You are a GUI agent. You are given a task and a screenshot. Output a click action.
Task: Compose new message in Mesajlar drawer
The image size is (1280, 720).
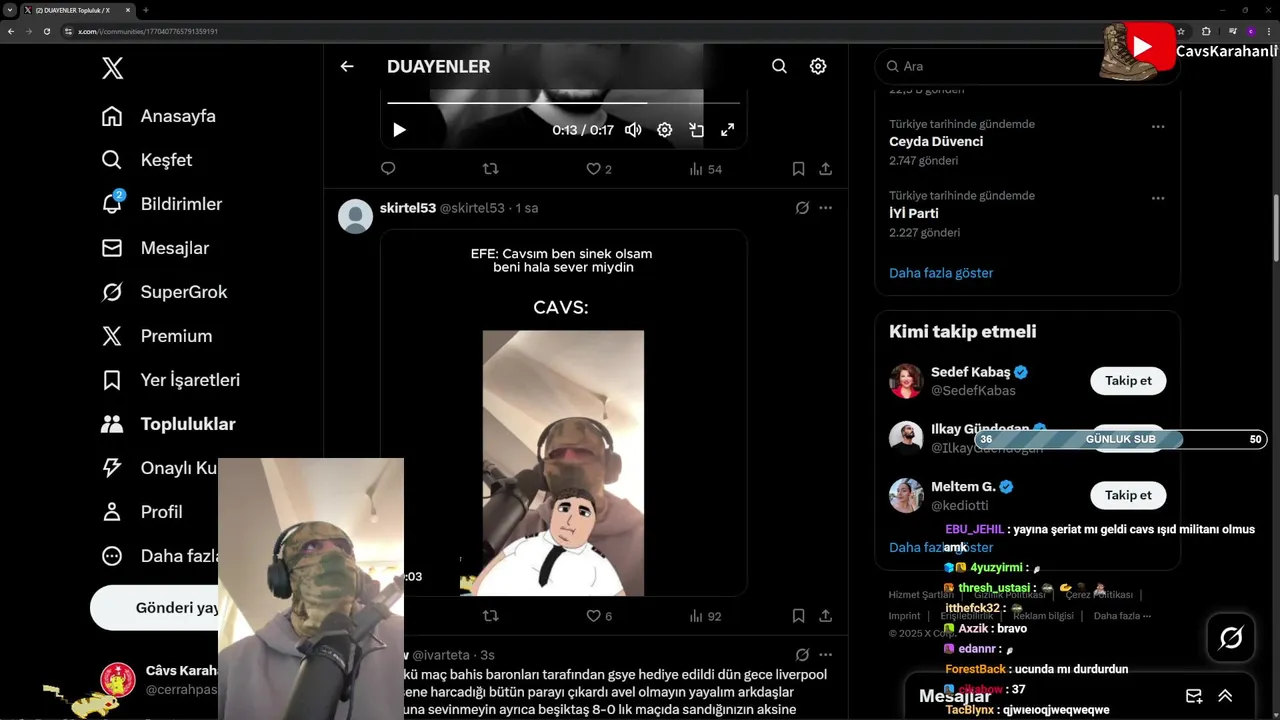[x=1193, y=696]
